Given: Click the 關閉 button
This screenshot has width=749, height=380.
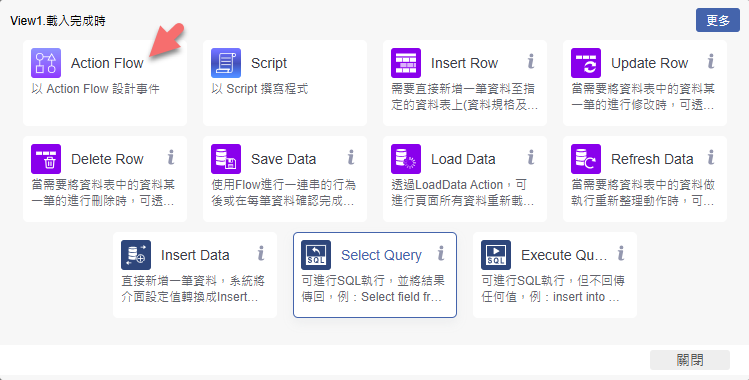Looking at the screenshot, I should [690, 360].
